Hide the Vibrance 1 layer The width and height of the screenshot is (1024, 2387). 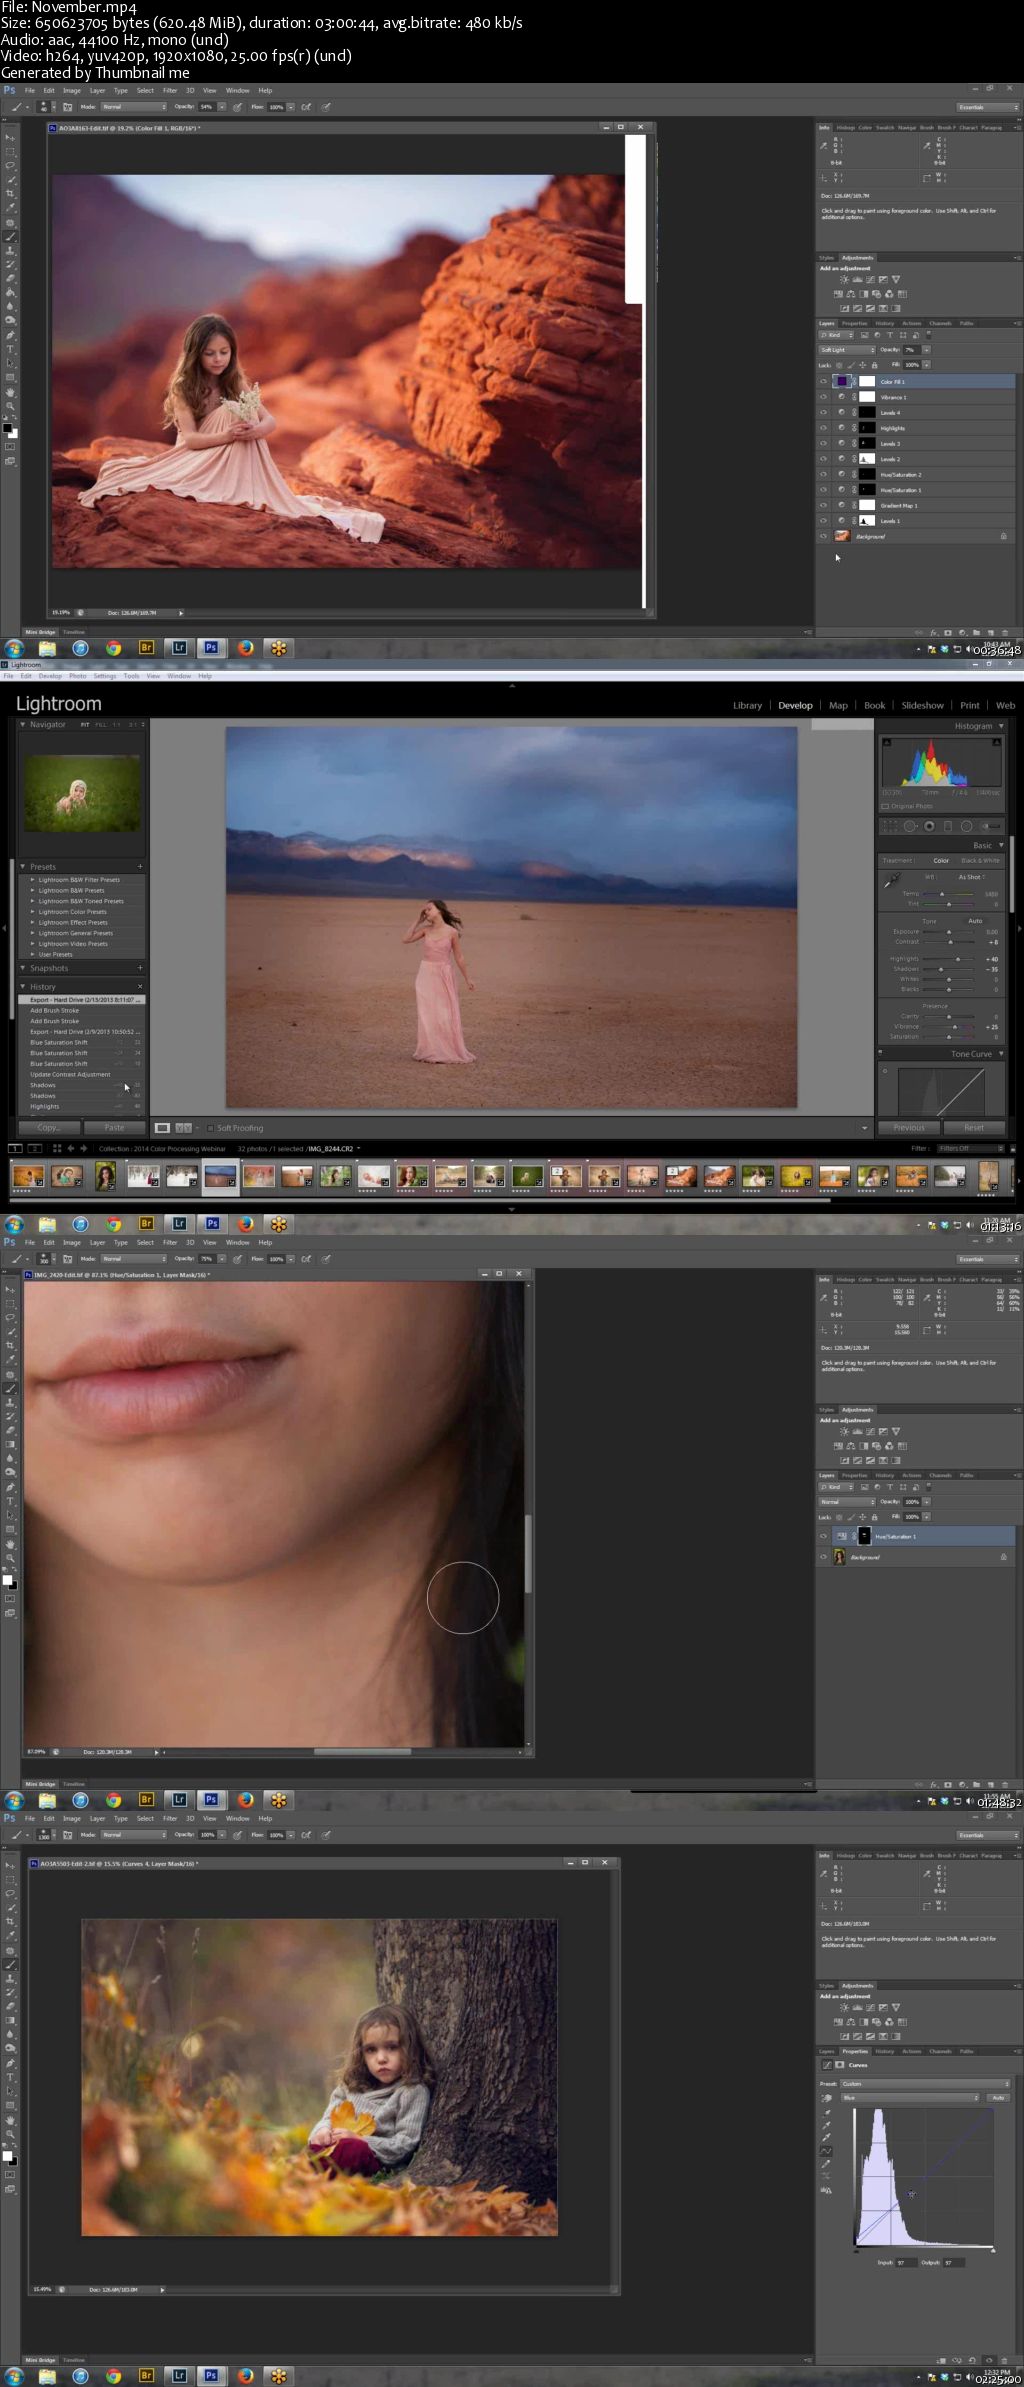point(824,397)
